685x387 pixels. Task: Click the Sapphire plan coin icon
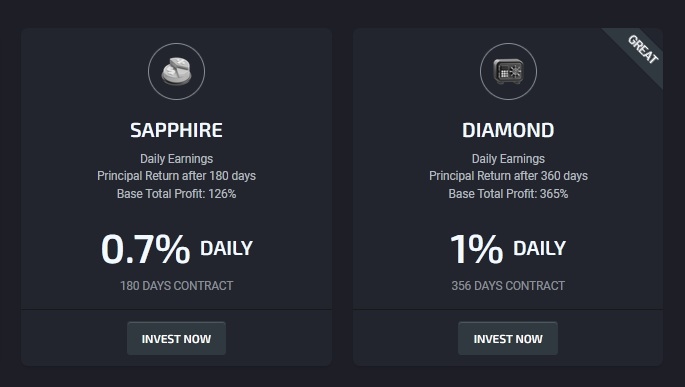(176, 71)
